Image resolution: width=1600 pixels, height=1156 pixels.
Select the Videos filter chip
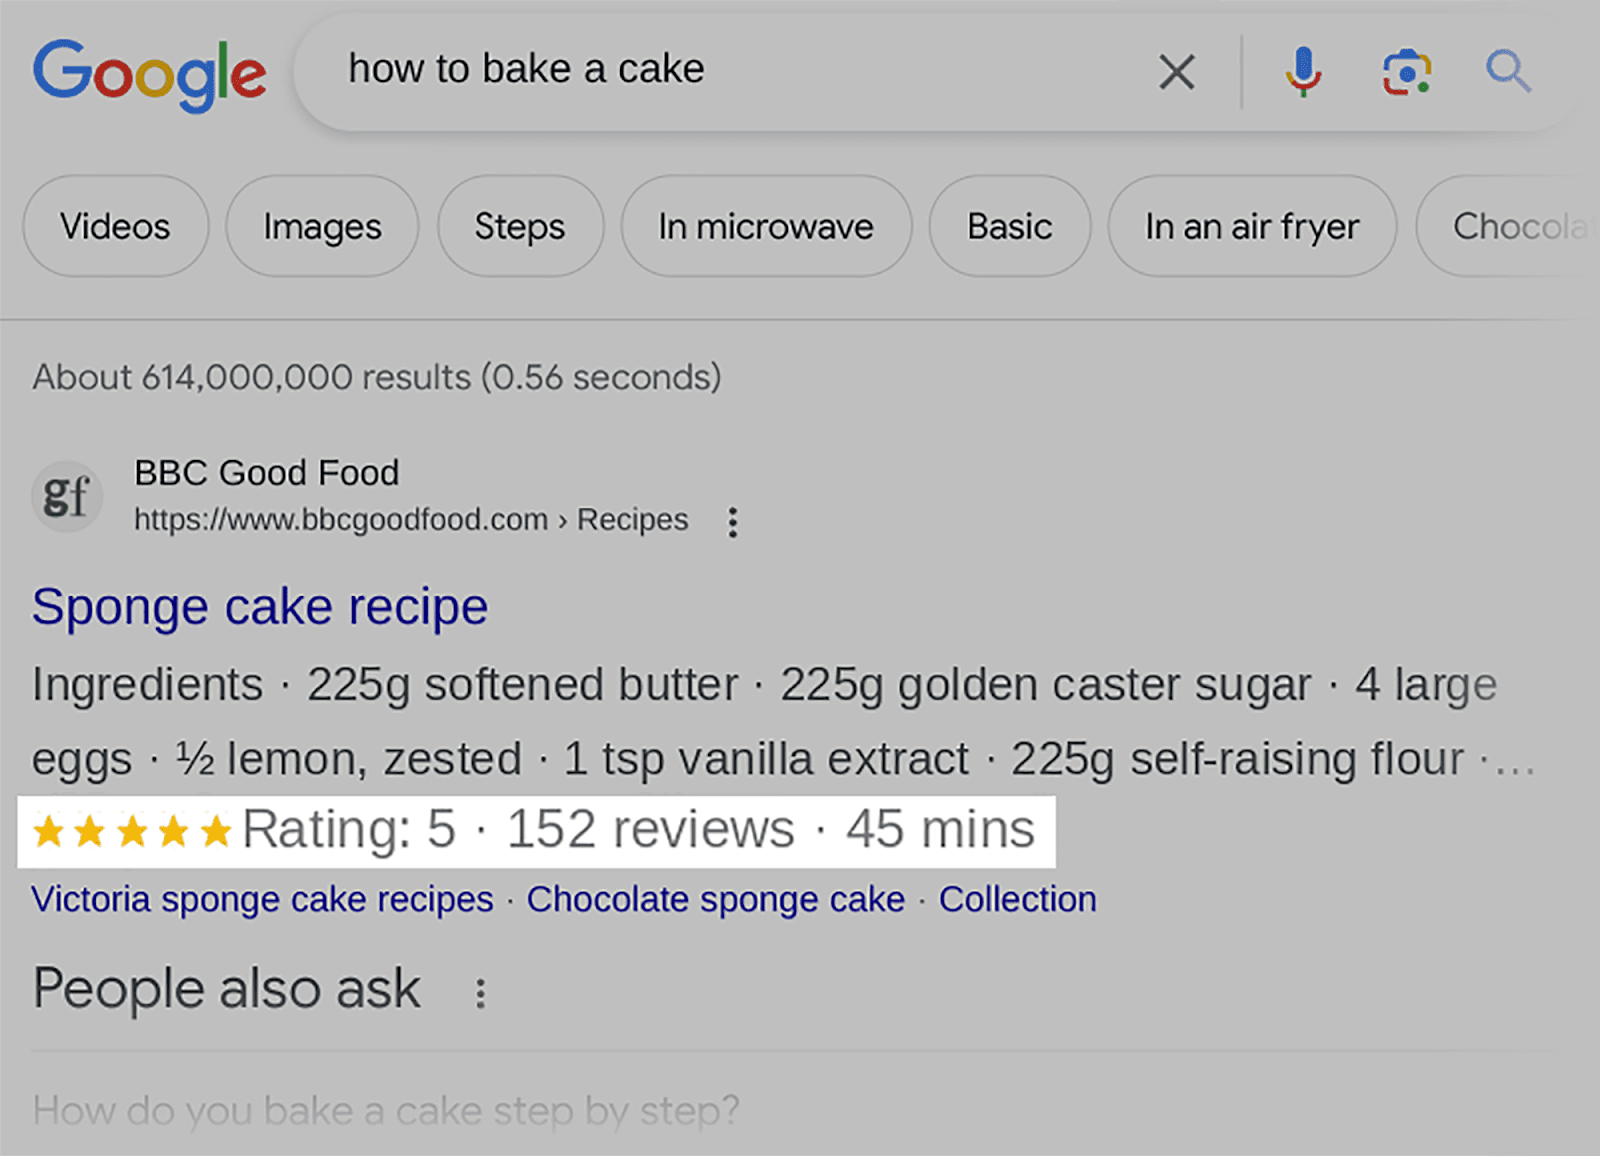(114, 227)
